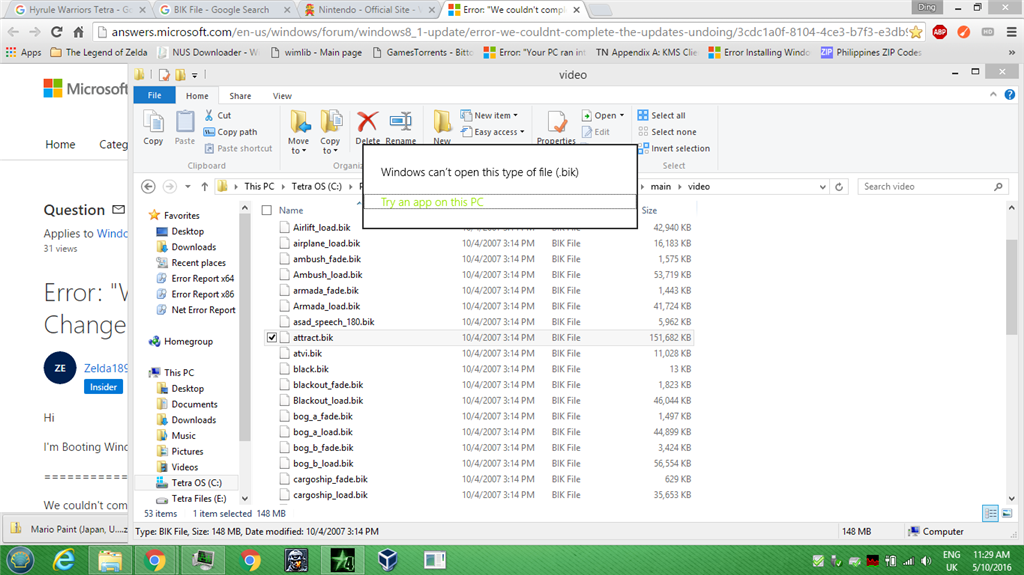
Task: Open the Adblock Plus extension icon
Action: click(940, 32)
